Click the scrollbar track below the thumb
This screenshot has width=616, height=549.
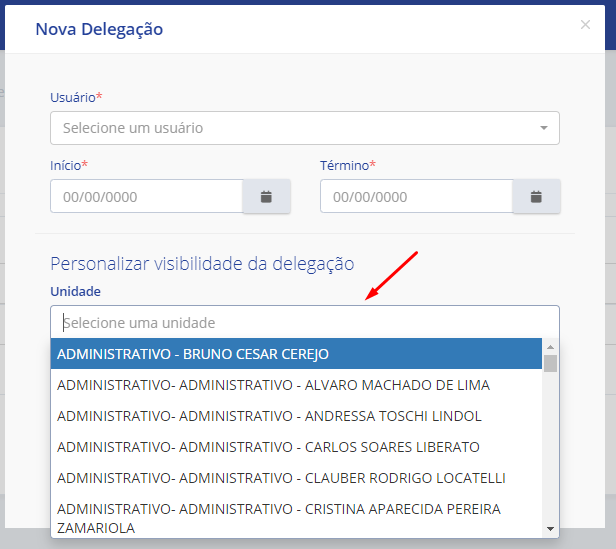(550, 450)
